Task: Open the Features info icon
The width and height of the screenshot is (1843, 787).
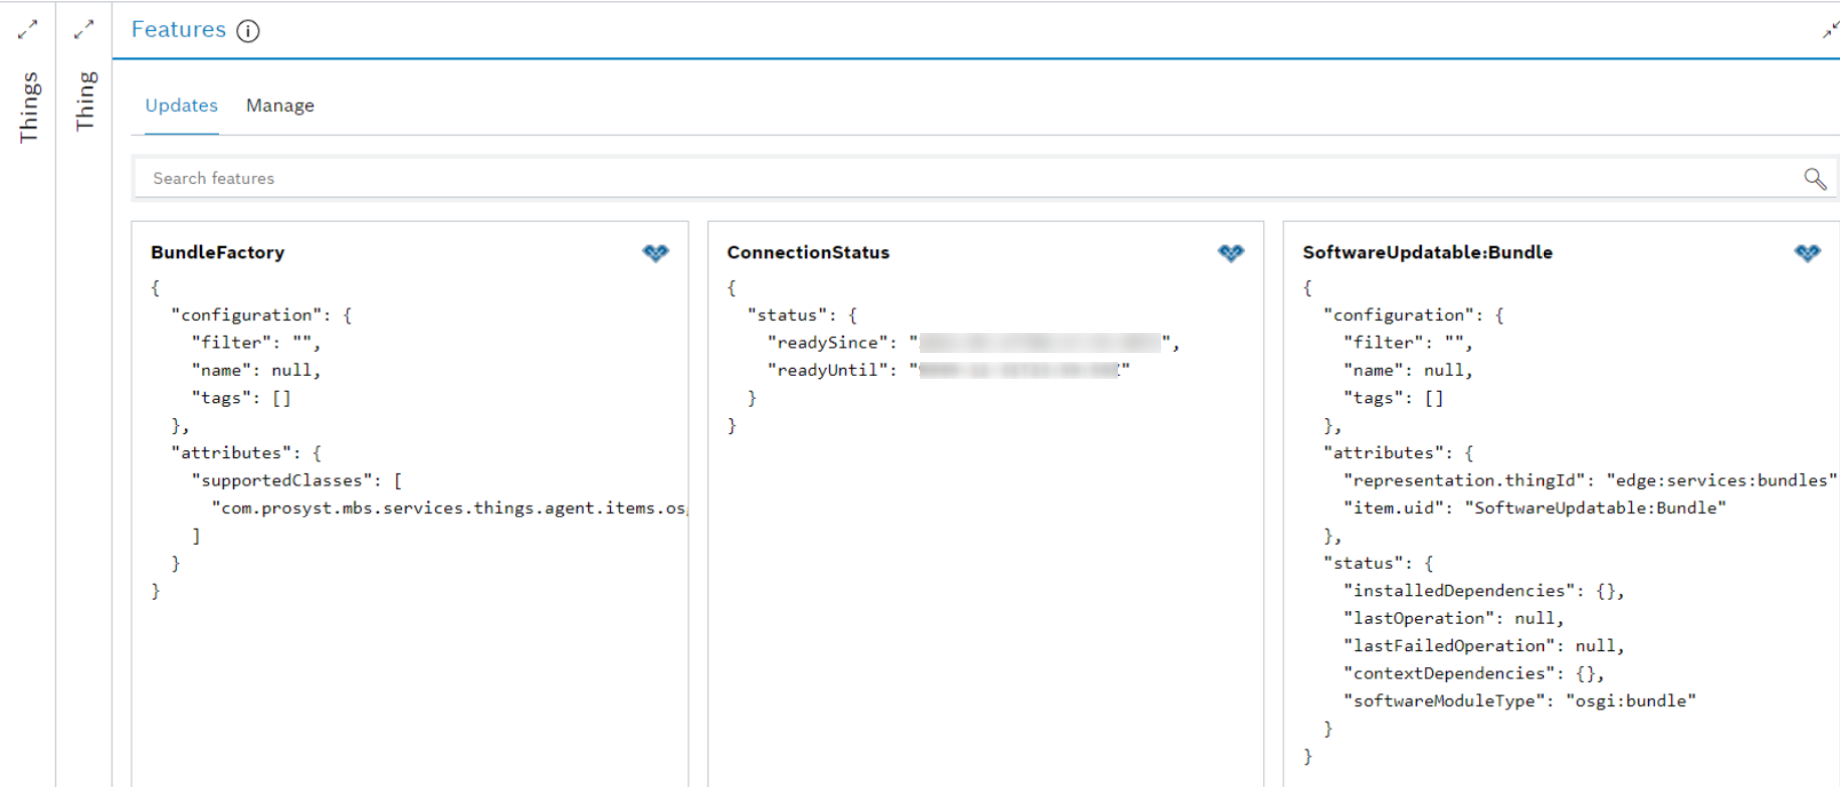Action: [x=248, y=31]
